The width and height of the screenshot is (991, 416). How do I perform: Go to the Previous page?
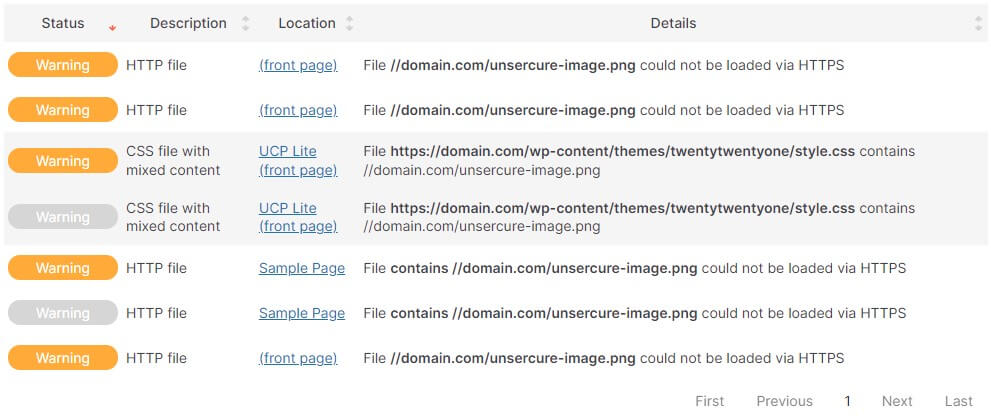click(x=784, y=401)
